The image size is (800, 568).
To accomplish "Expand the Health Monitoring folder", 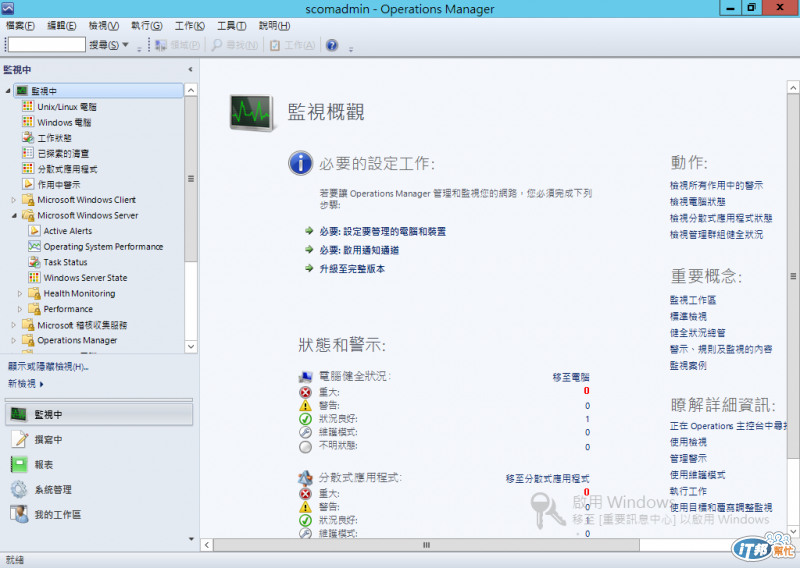I will [x=20, y=293].
